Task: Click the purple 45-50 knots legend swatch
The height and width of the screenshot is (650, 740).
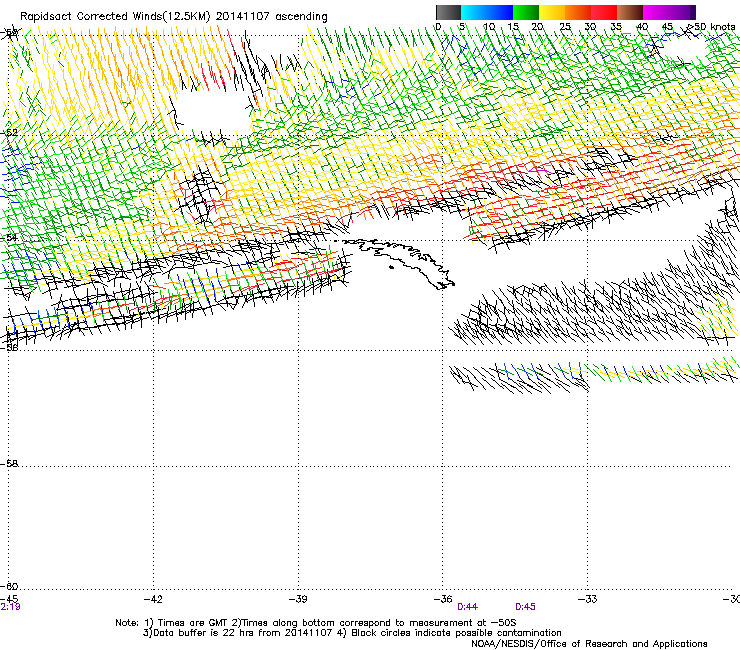Action: 682,12
